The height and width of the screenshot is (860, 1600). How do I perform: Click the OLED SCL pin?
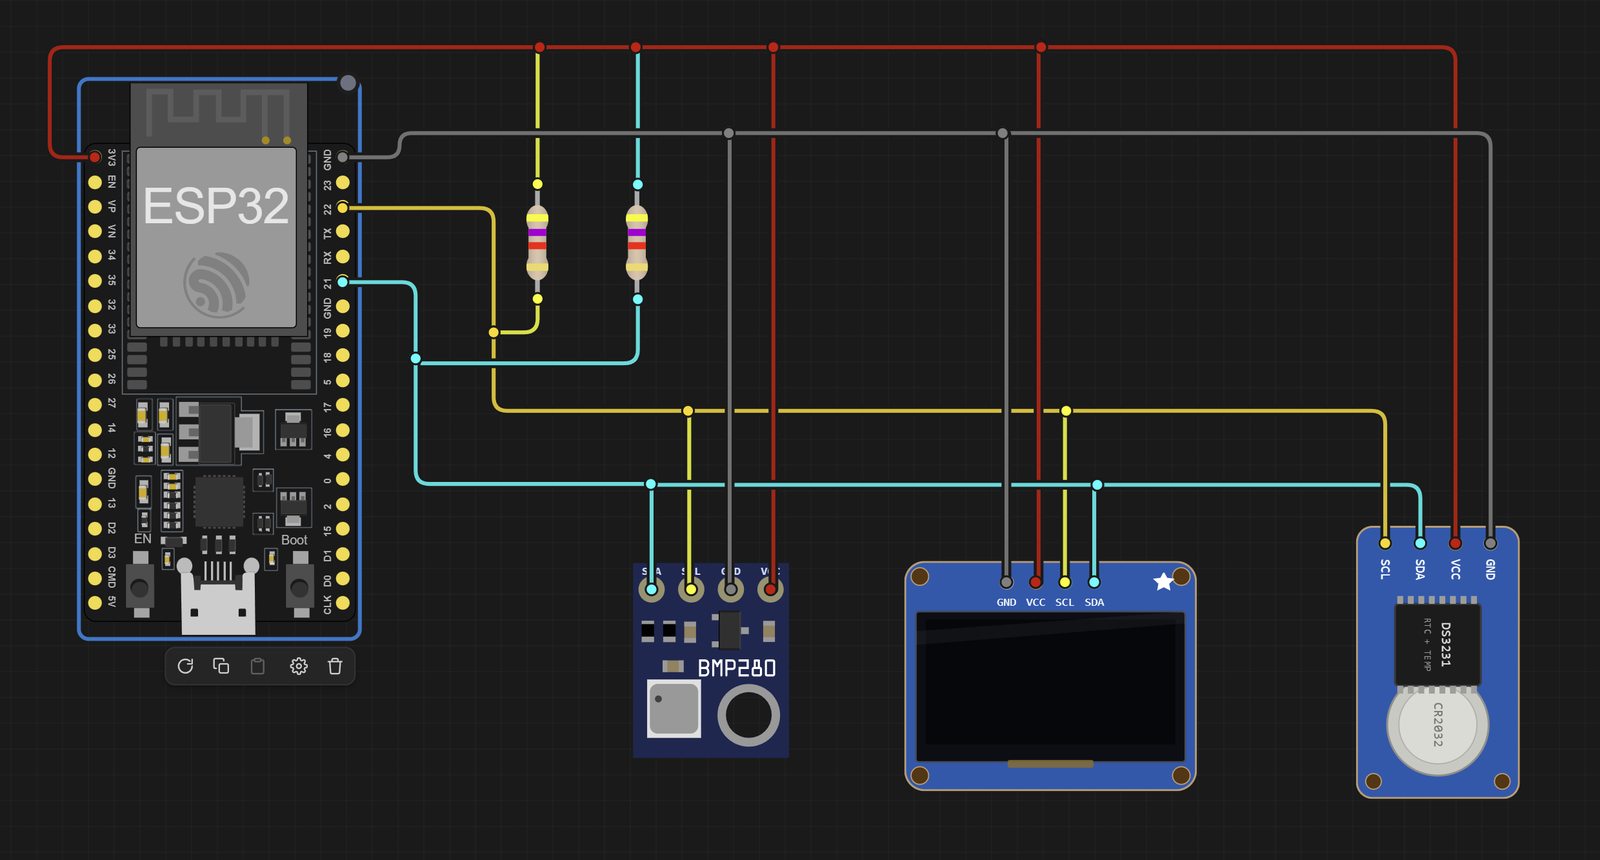[1065, 582]
